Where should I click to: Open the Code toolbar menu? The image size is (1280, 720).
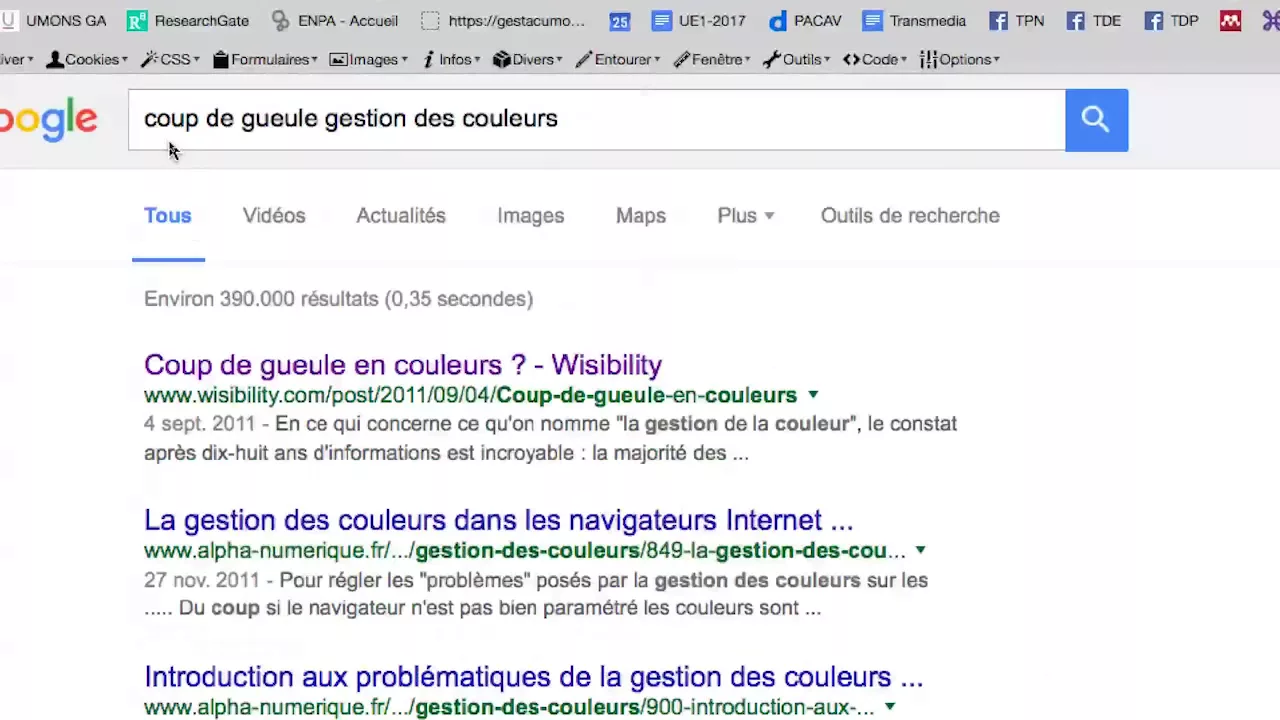tap(875, 59)
